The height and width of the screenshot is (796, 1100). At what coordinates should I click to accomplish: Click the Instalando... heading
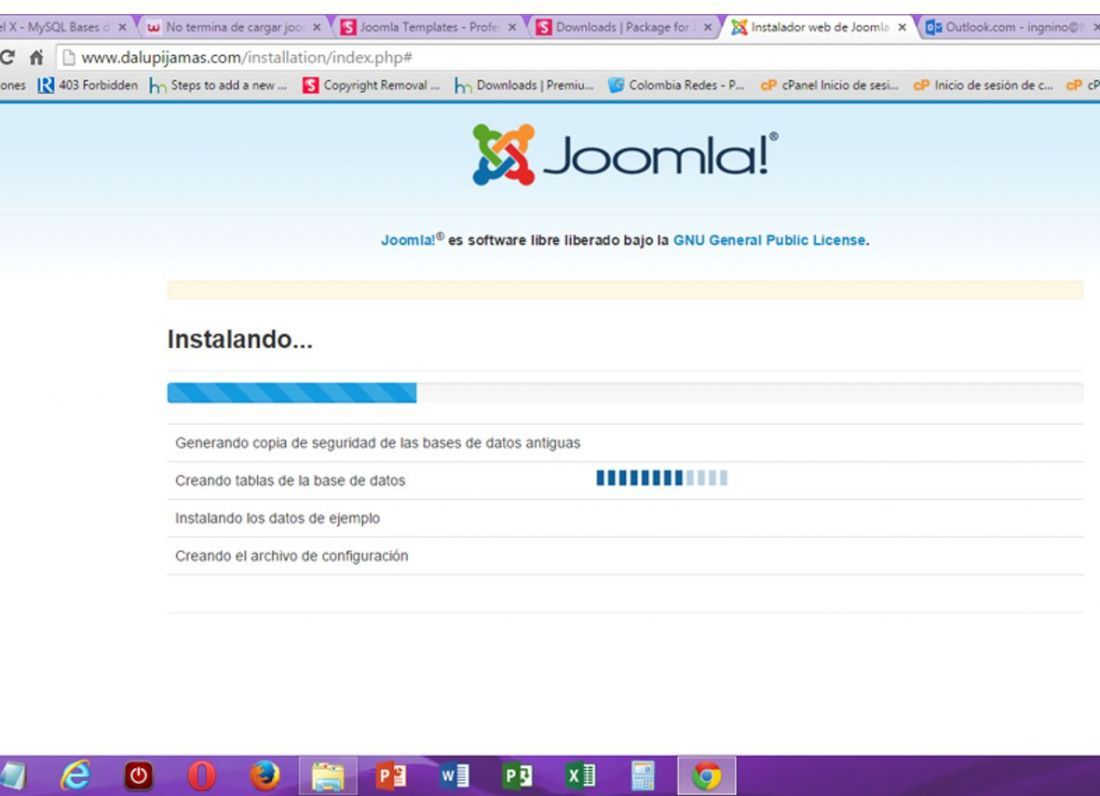tap(240, 339)
